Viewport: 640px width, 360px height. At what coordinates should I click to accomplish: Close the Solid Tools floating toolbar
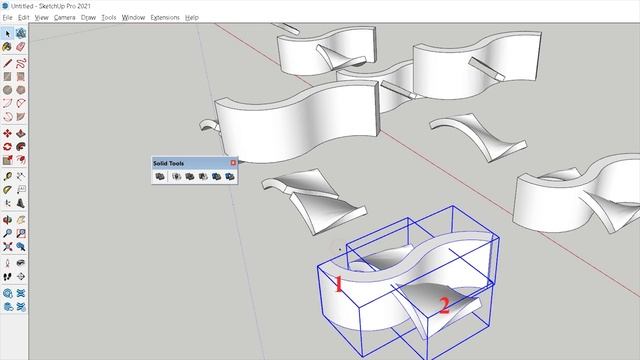tap(233, 163)
